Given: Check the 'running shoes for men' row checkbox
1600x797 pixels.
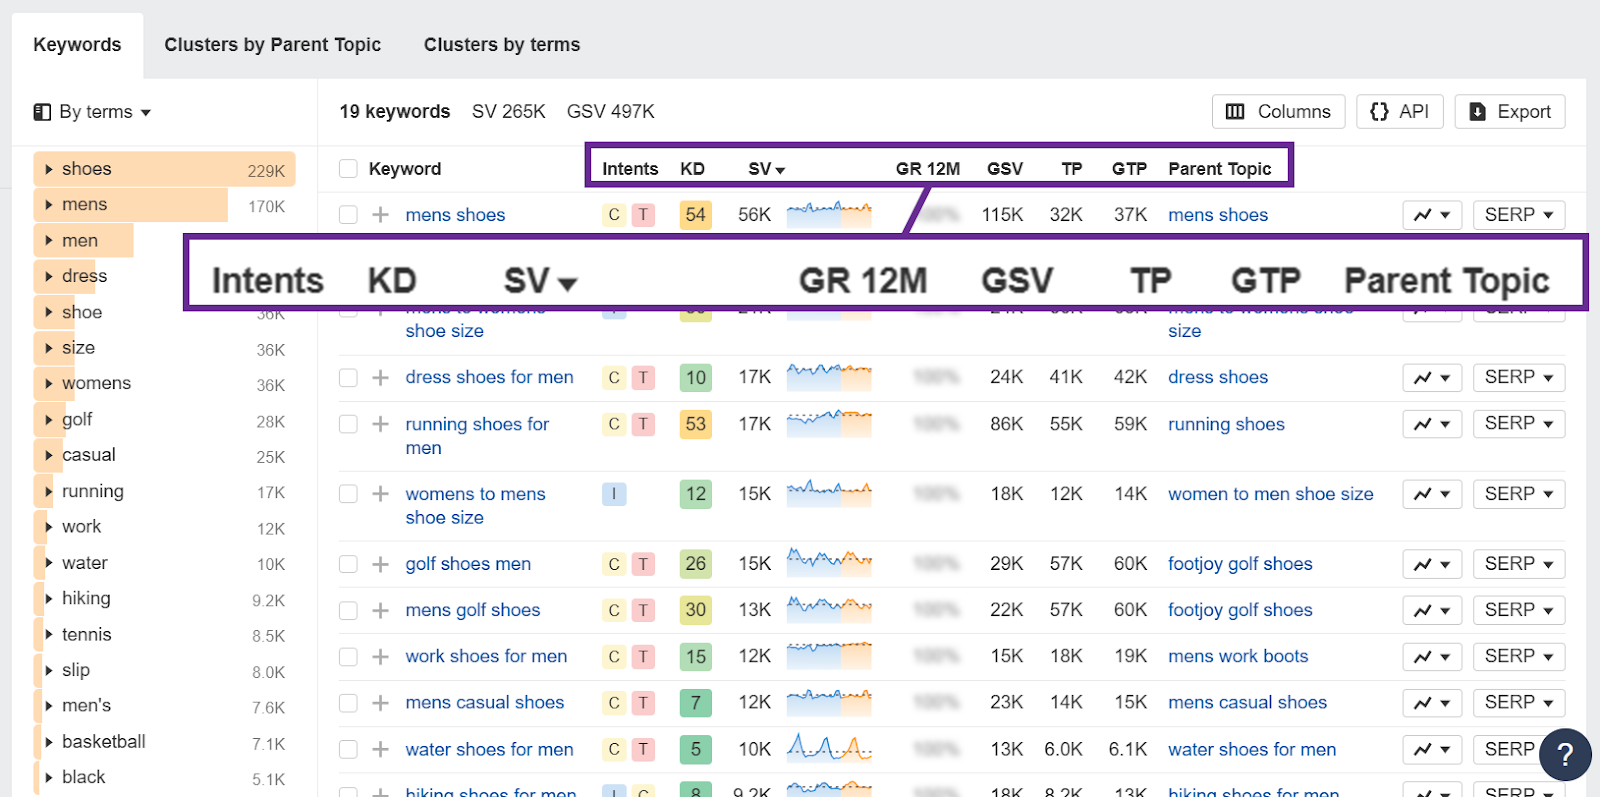Looking at the screenshot, I should (348, 424).
